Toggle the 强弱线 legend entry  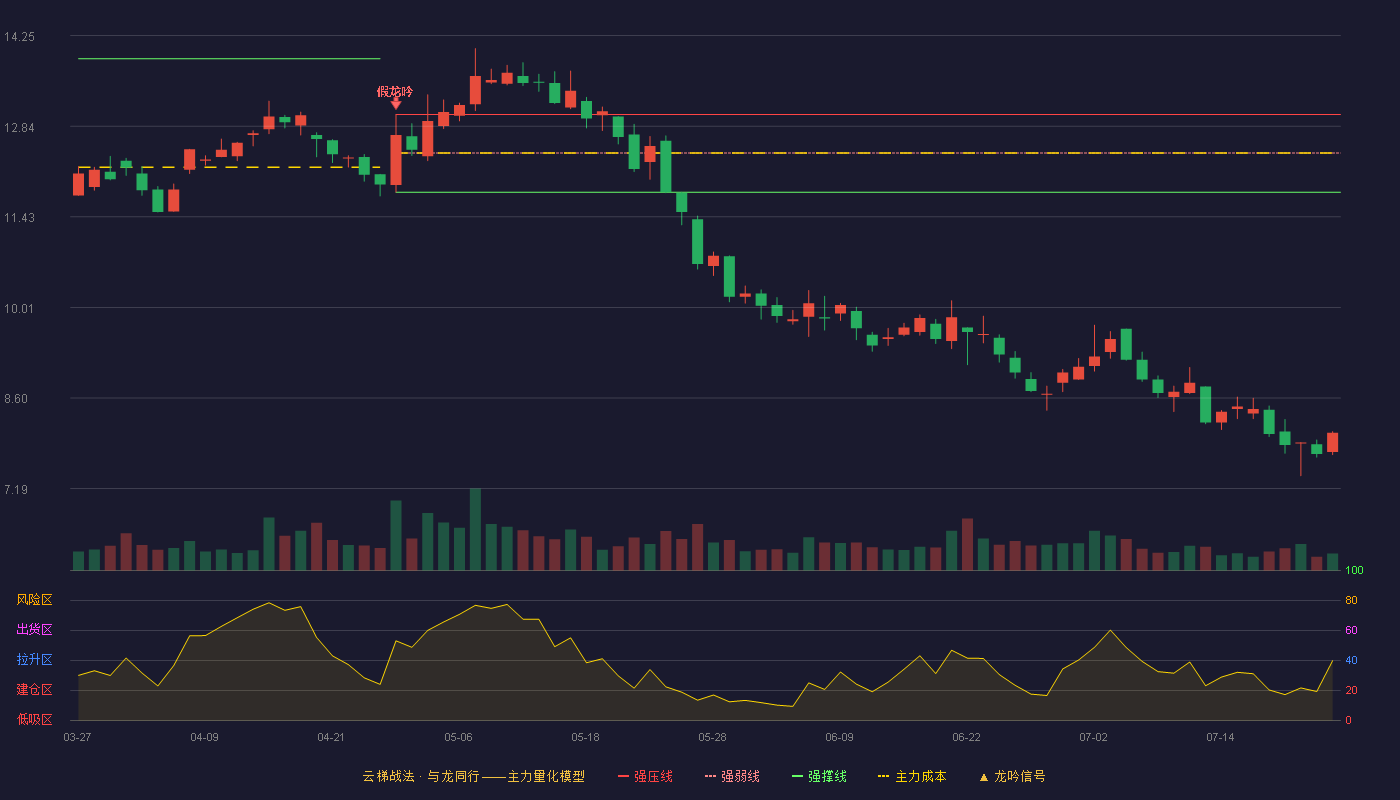(732, 776)
